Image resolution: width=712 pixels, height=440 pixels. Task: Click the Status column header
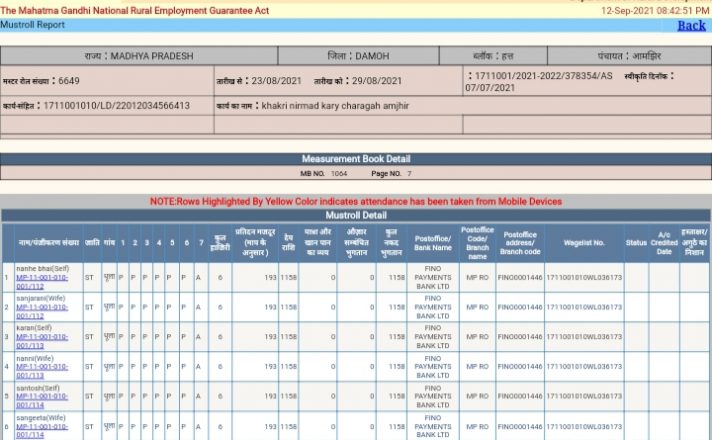coord(636,243)
